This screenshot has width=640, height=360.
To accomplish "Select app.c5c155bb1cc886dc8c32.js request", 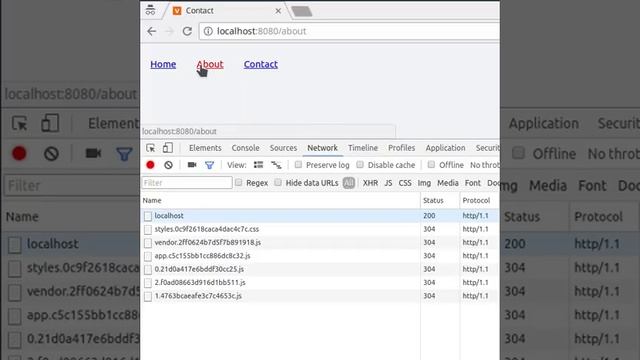I will [x=320, y=256].
